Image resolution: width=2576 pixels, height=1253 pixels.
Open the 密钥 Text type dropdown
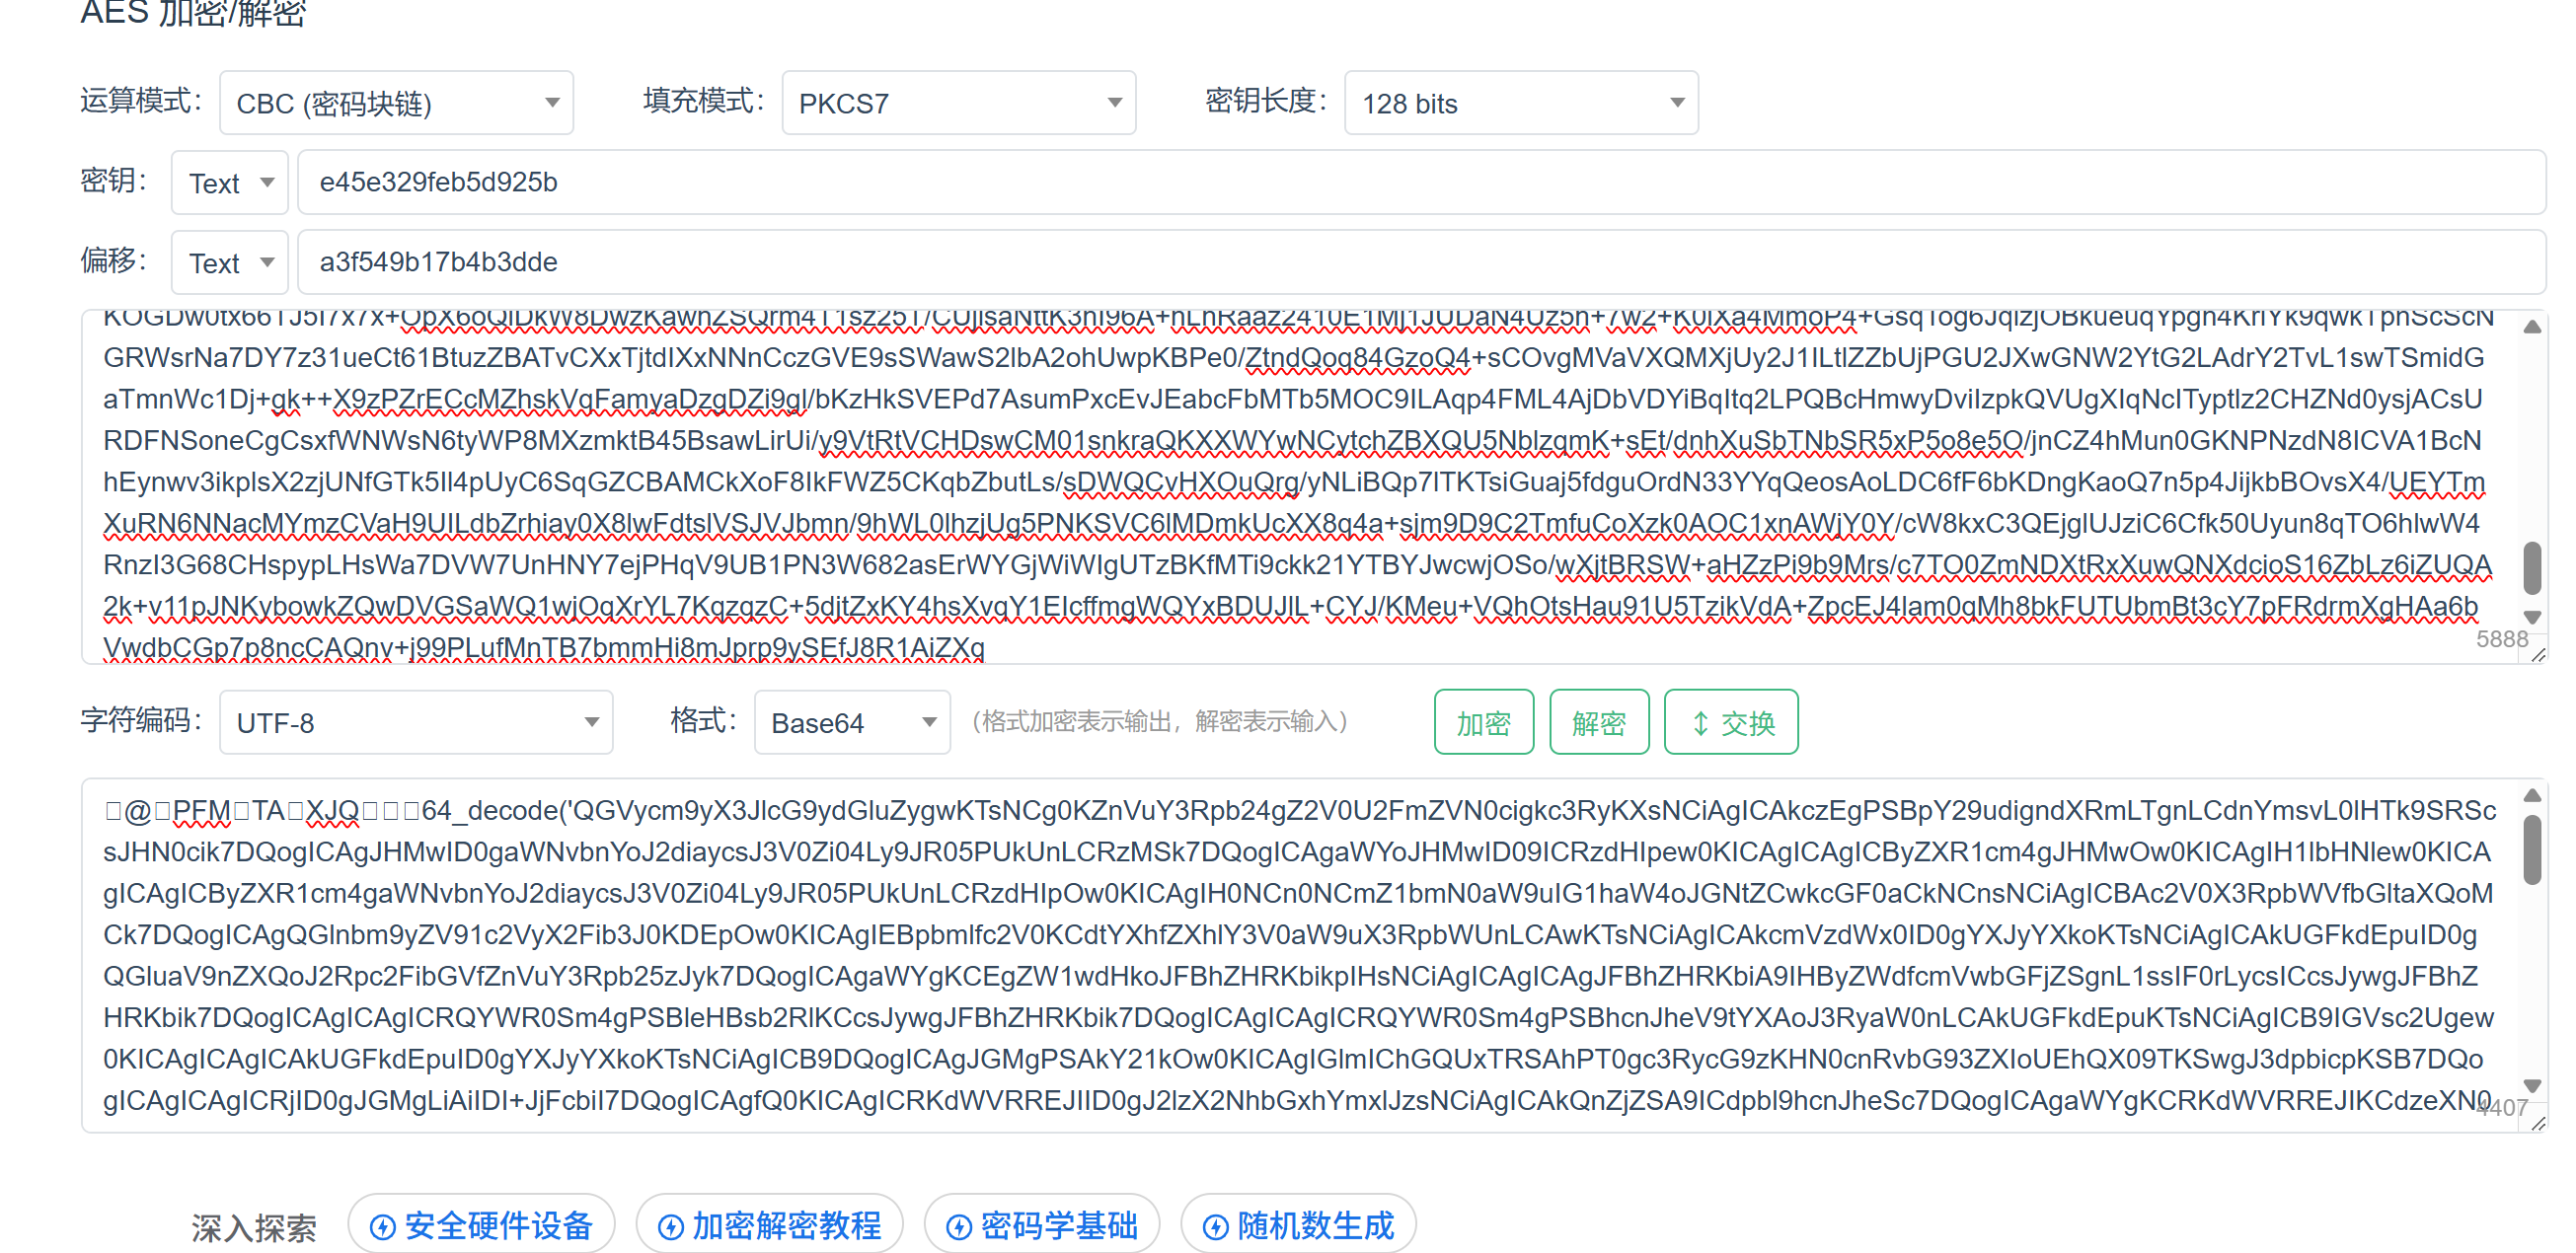pyautogui.click(x=230, y=183)
